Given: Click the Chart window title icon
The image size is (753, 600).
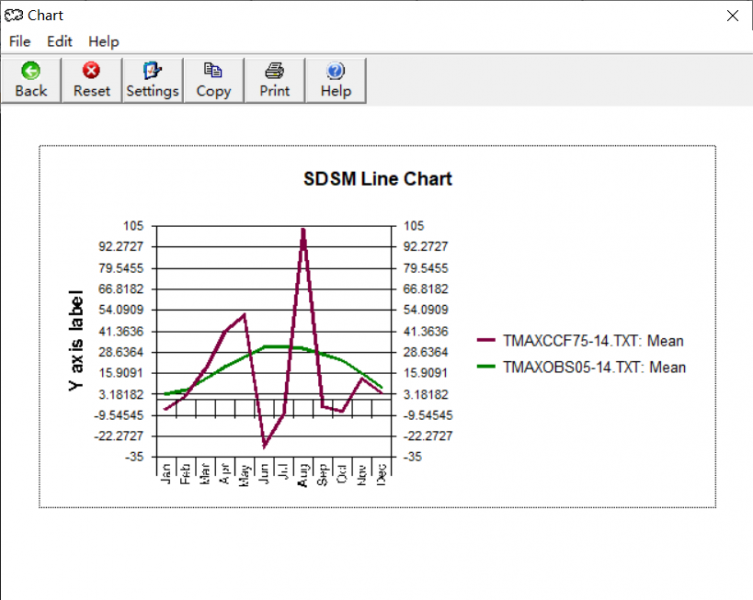Looking at the screenshot, I should coord(13,15).
